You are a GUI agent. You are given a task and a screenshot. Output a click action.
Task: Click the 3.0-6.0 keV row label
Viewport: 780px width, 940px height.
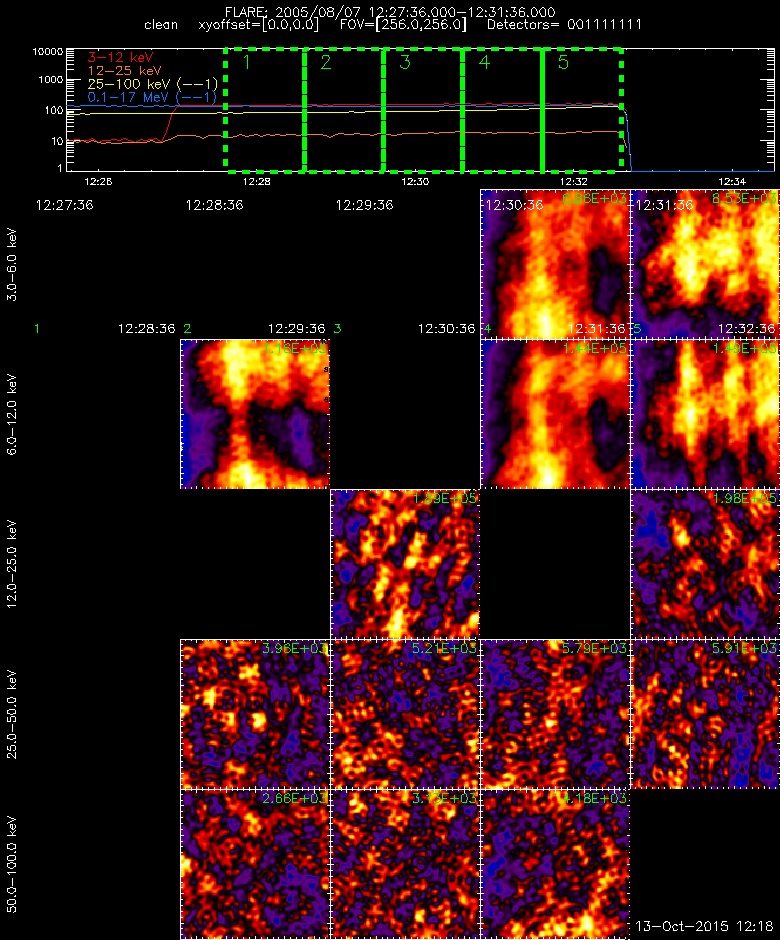coord(13,264)
